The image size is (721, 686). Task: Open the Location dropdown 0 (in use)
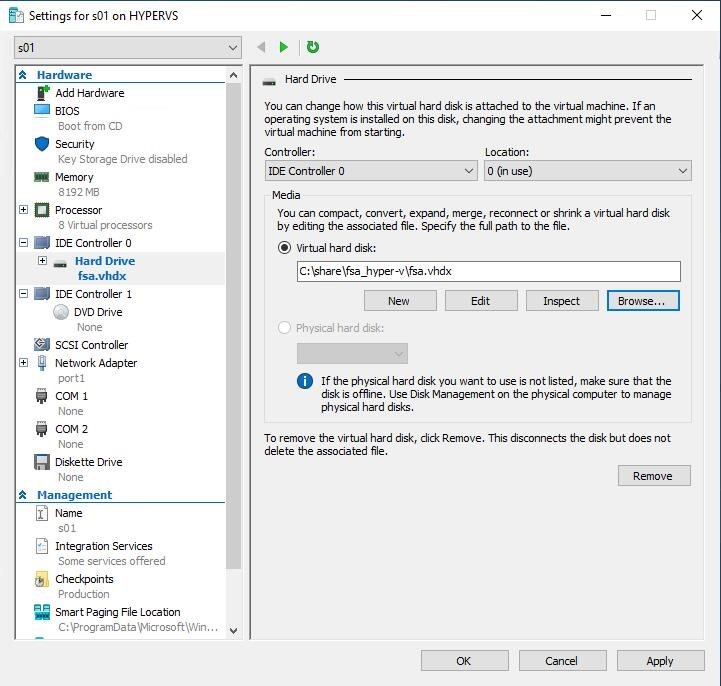pos(588,171)
